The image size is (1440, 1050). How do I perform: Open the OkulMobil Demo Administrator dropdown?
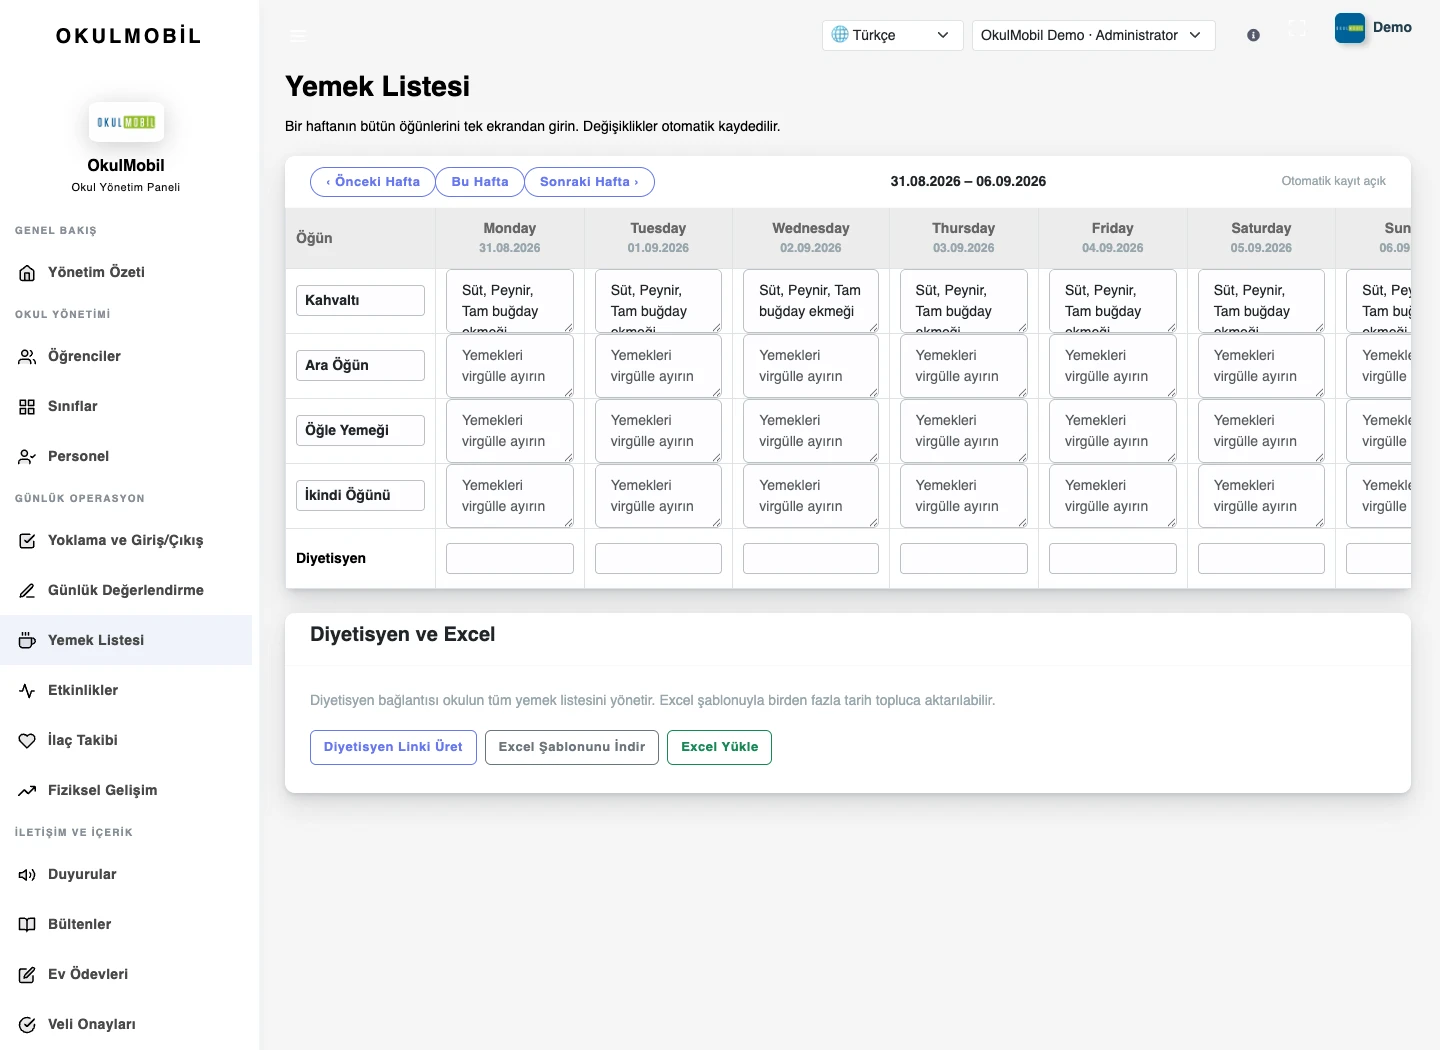click(x=1093, y=35)
